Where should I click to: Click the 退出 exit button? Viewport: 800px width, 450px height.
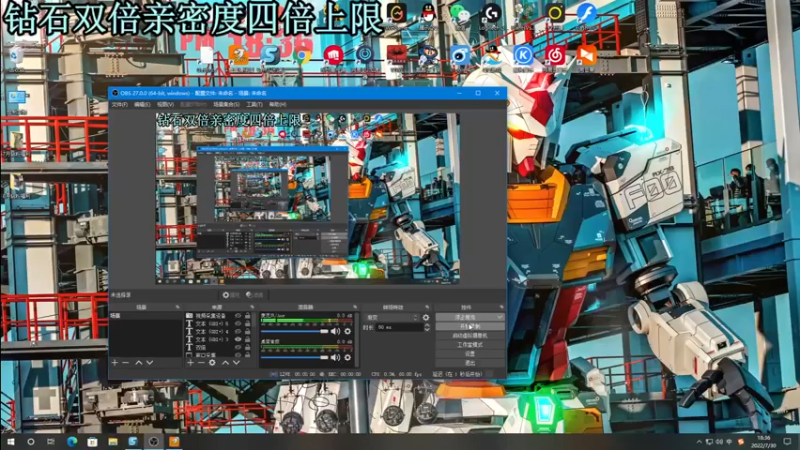[x=470, y=363]
